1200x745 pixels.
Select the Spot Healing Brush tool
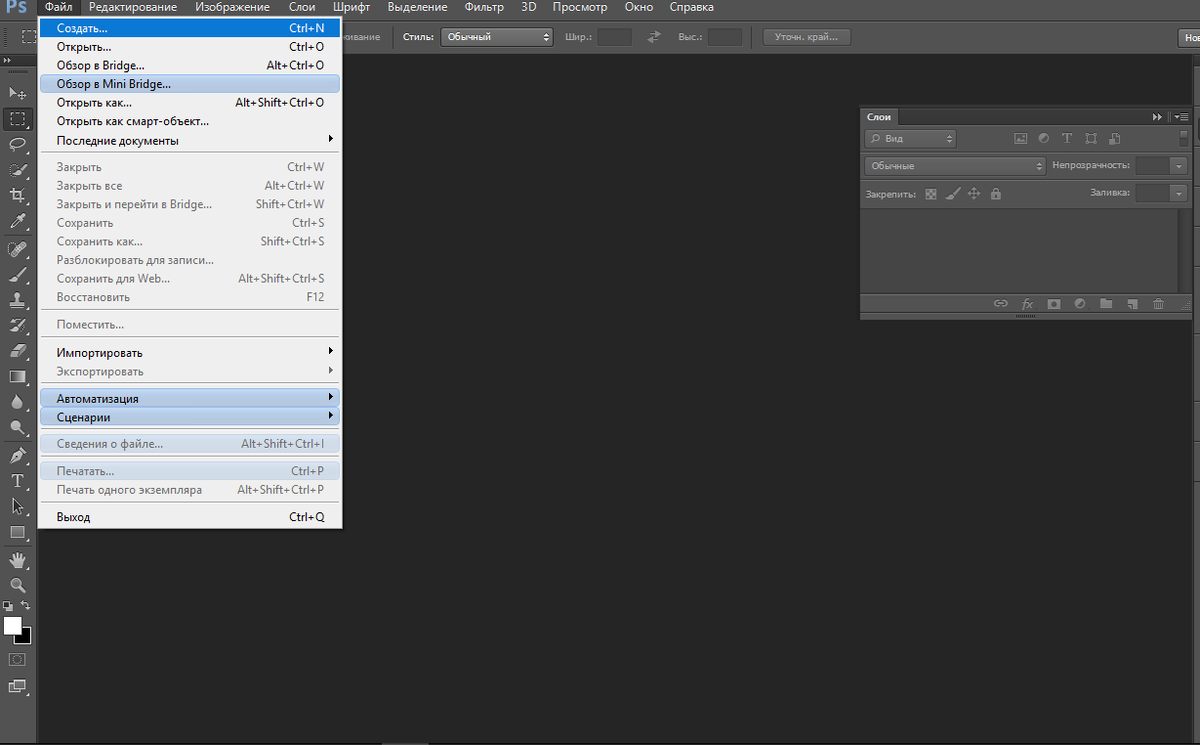tap(17, 248)
